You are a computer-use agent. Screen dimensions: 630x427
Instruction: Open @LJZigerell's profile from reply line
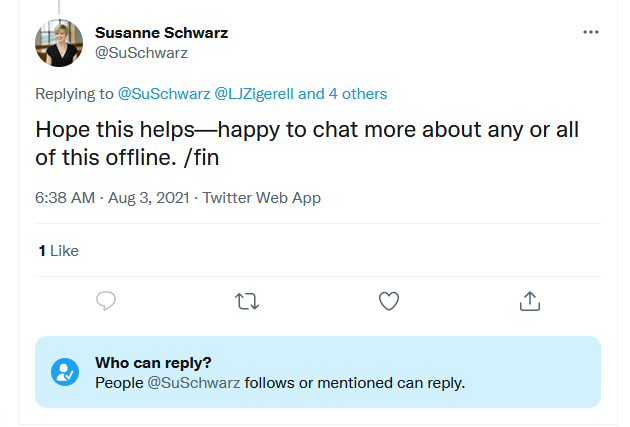coord(253,94)
